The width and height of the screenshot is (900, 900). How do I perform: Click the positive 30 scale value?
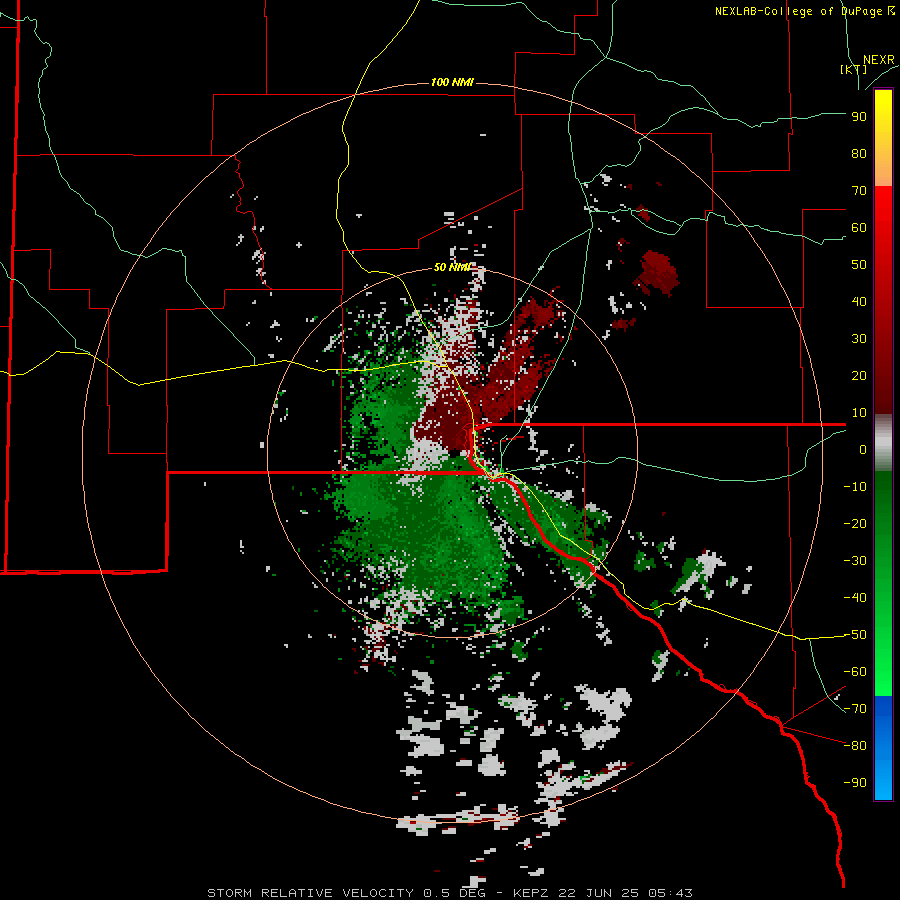(x=859, y=339)
